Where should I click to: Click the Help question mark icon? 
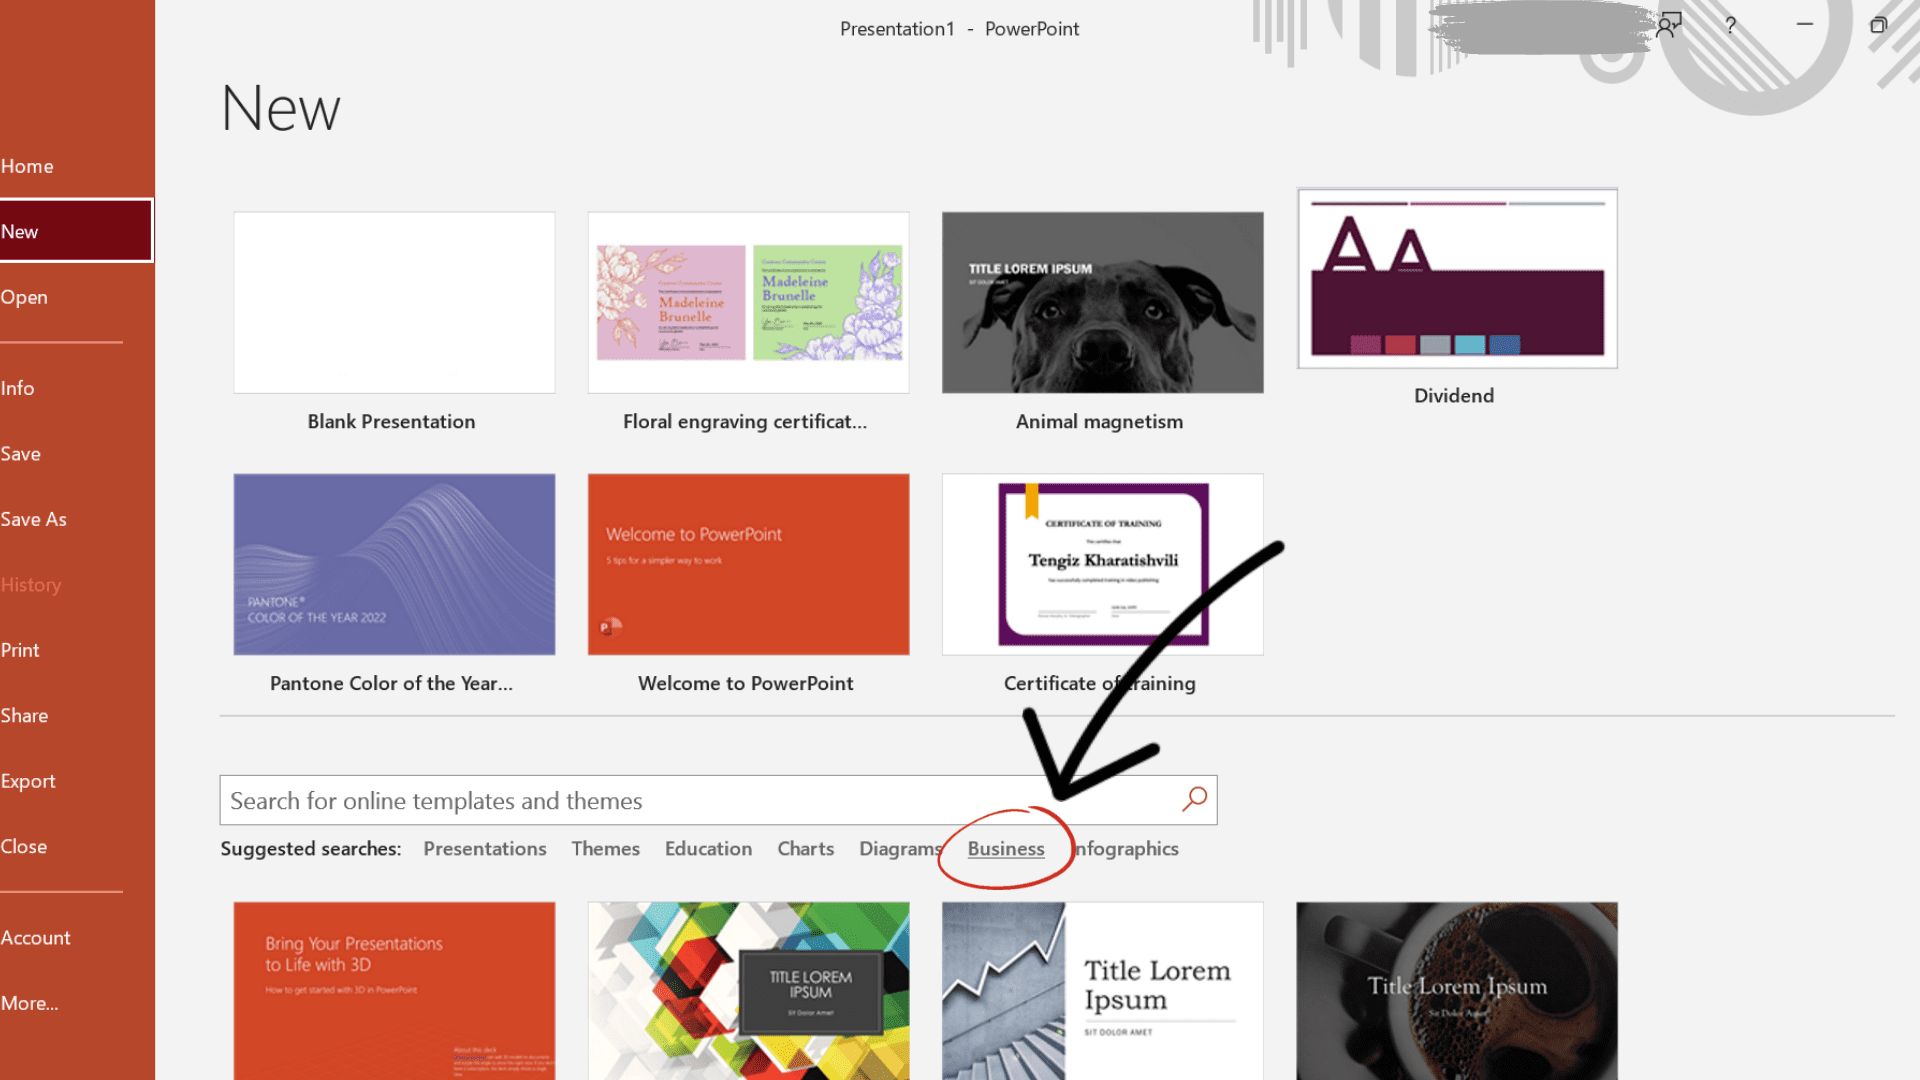[1730, 25]
